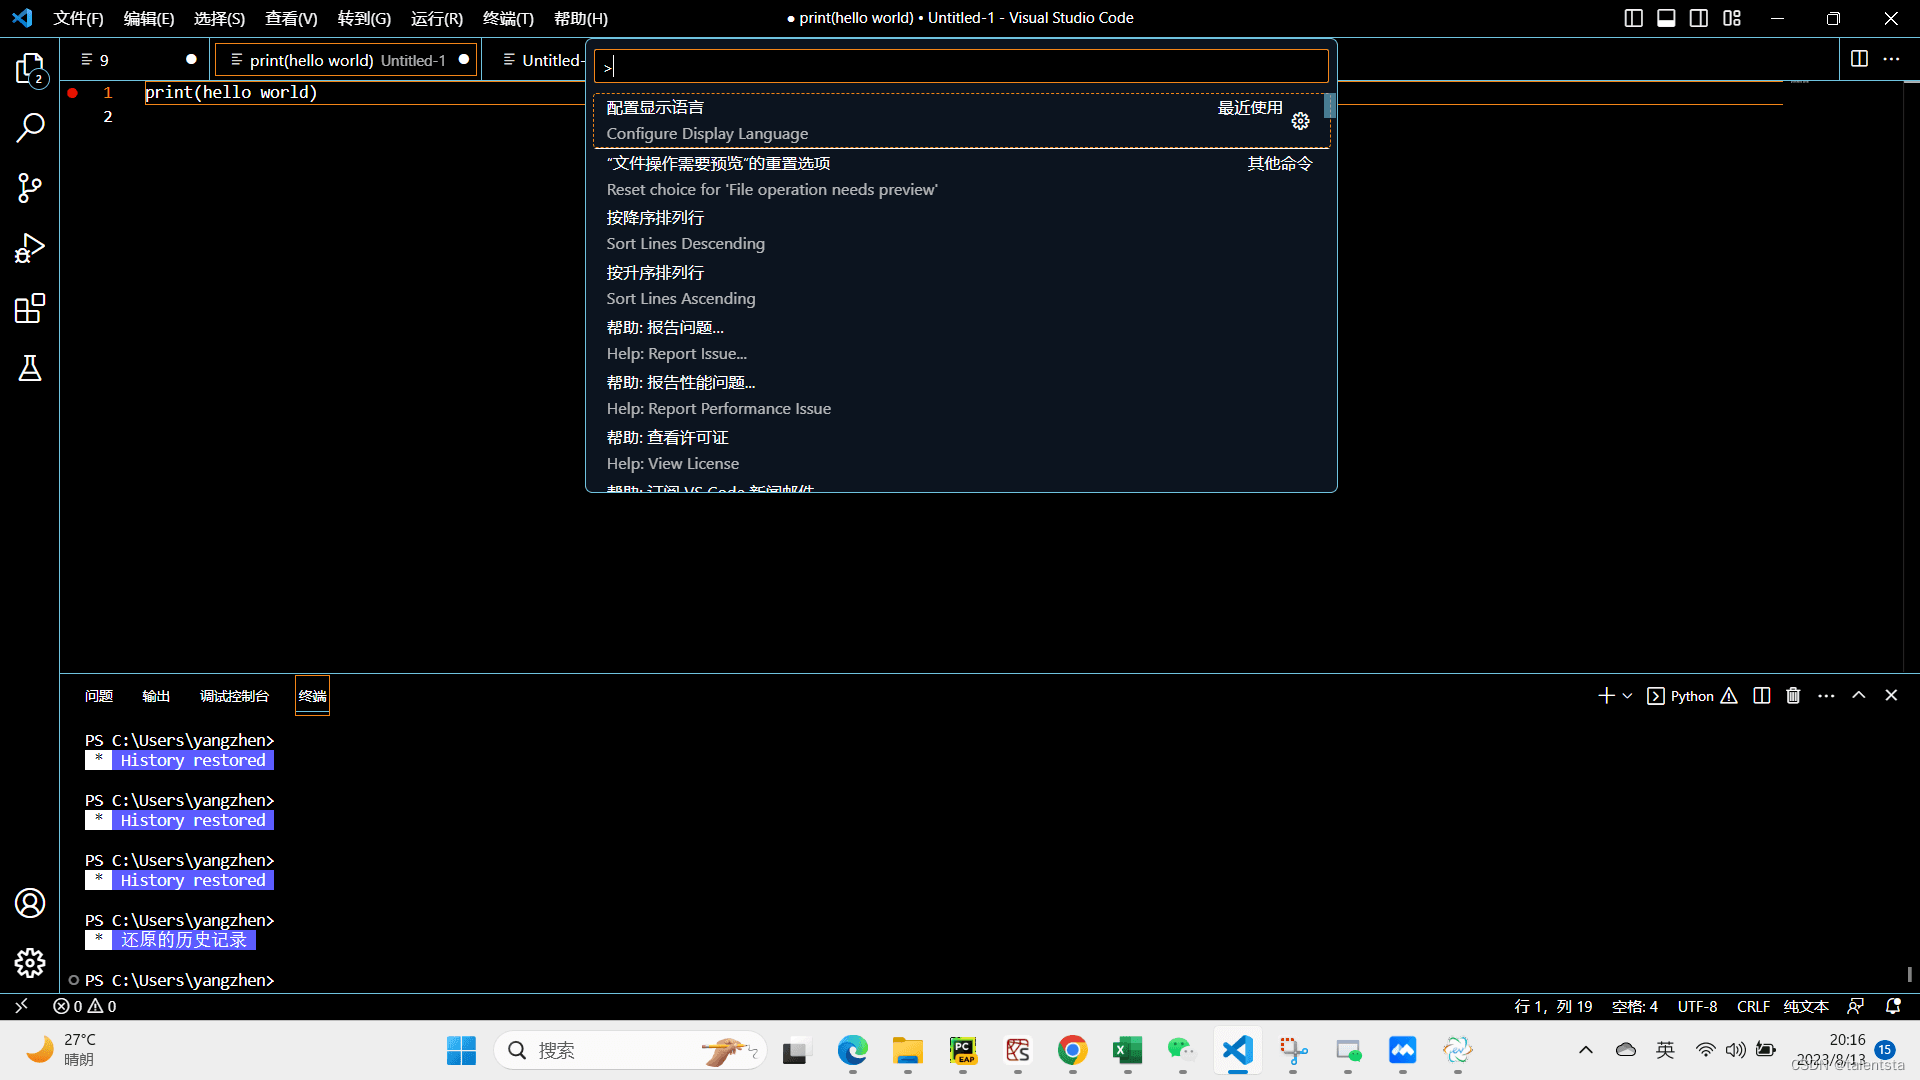Image resolution: width=1920 pixels, height=1080 pixels.
Task: Split the editor to the right
Action: (1859, 59)
